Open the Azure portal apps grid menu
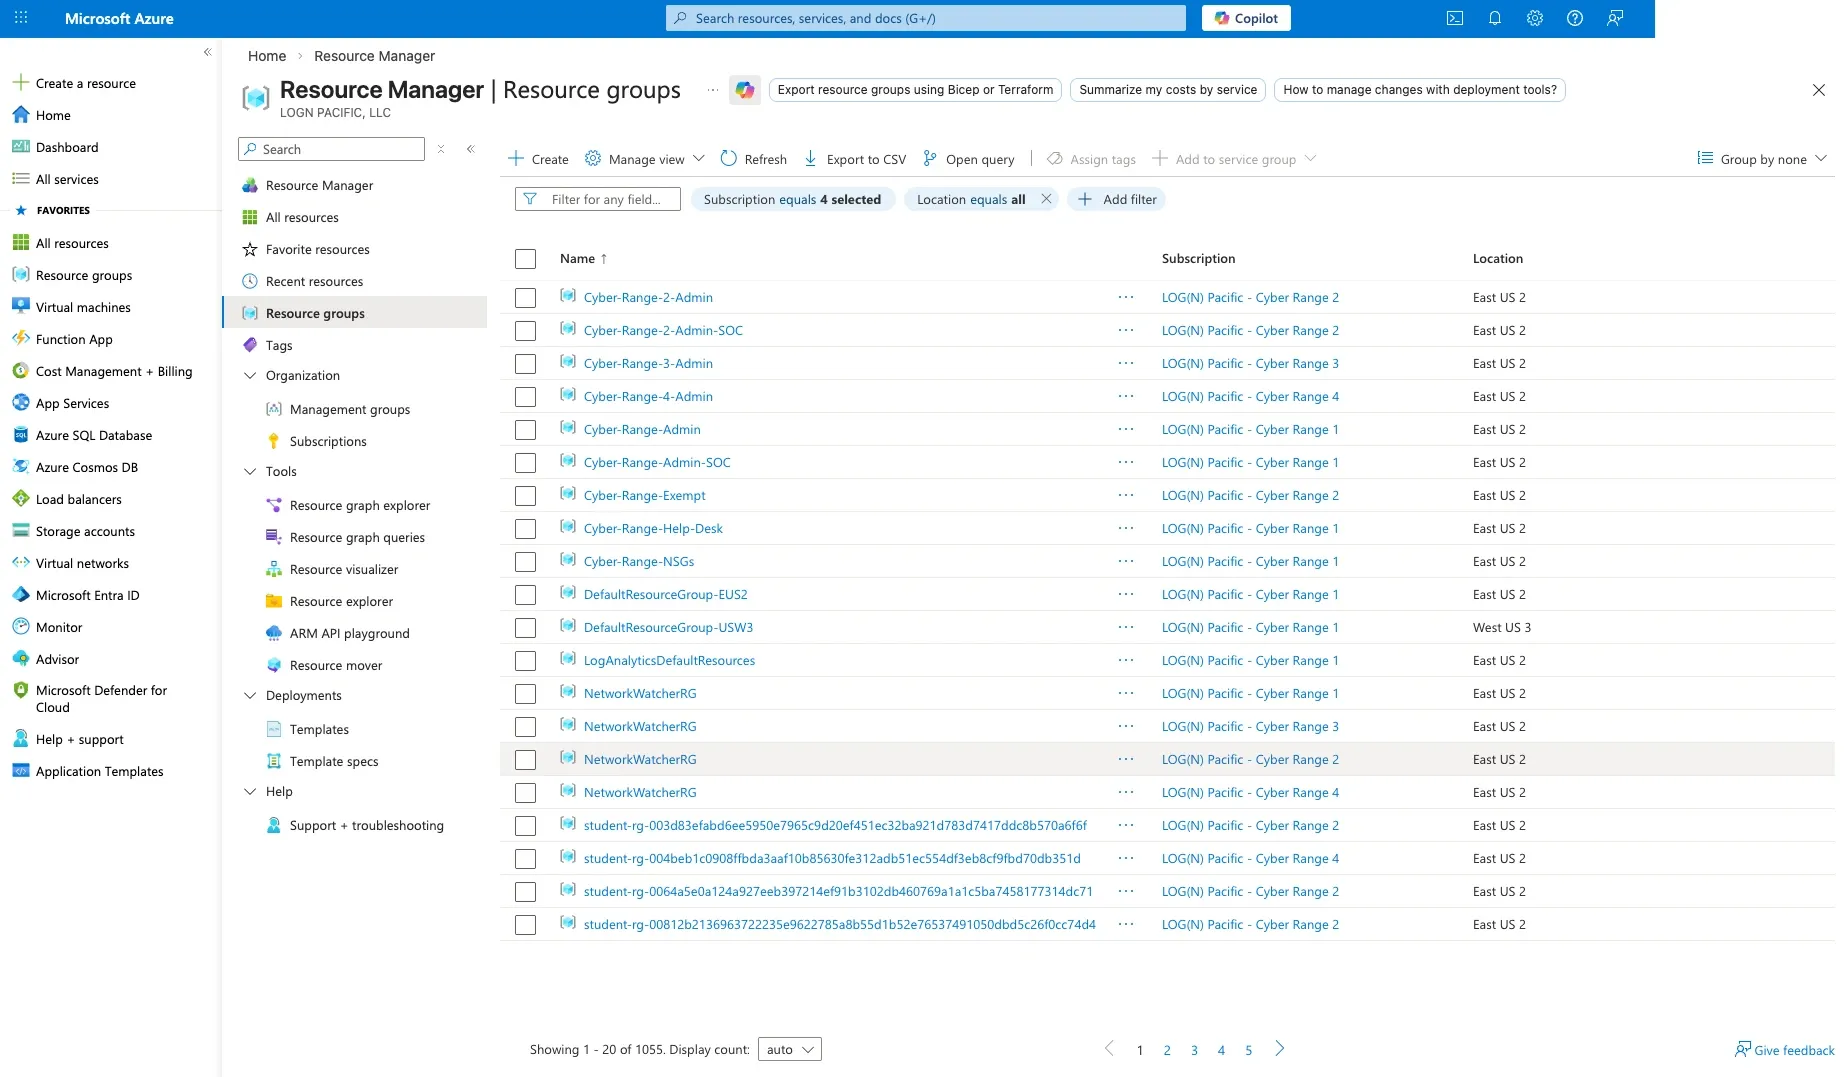 pos(21,18)
